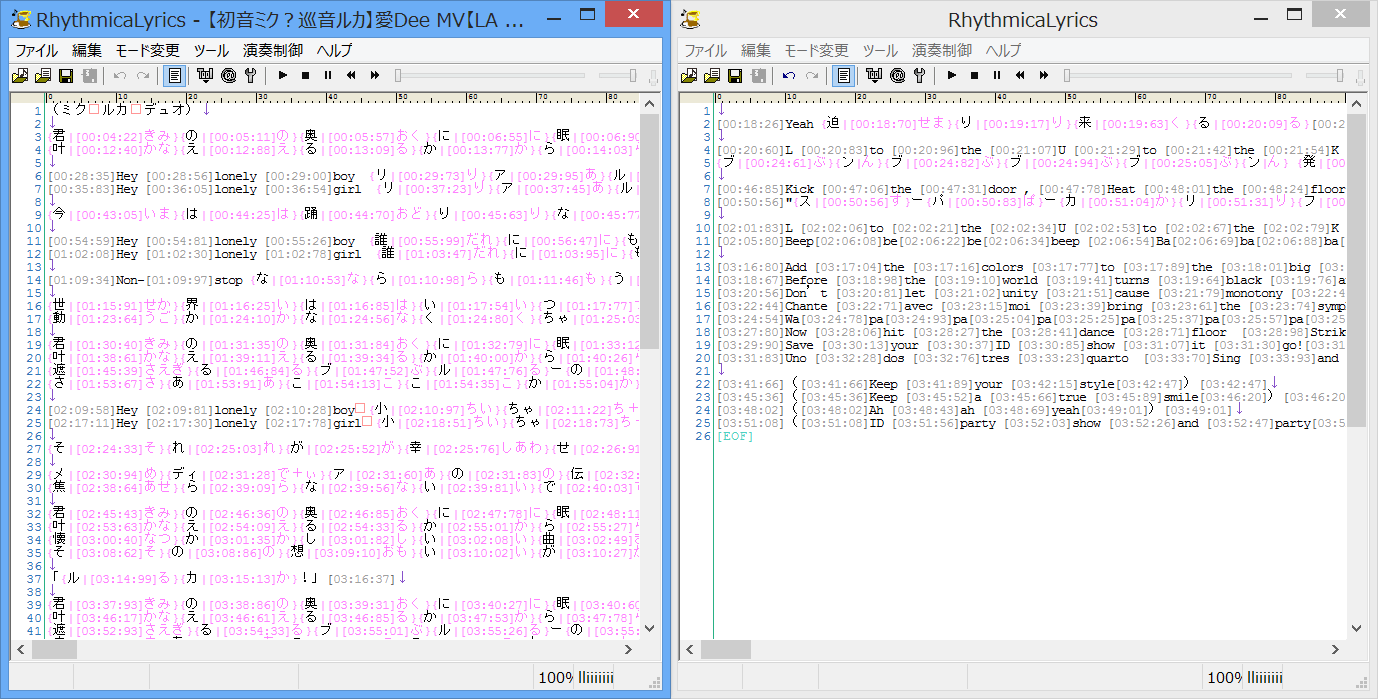Open wrench settings icon in right window
This screenshot has width=1378, height=699.
[919, 75]
